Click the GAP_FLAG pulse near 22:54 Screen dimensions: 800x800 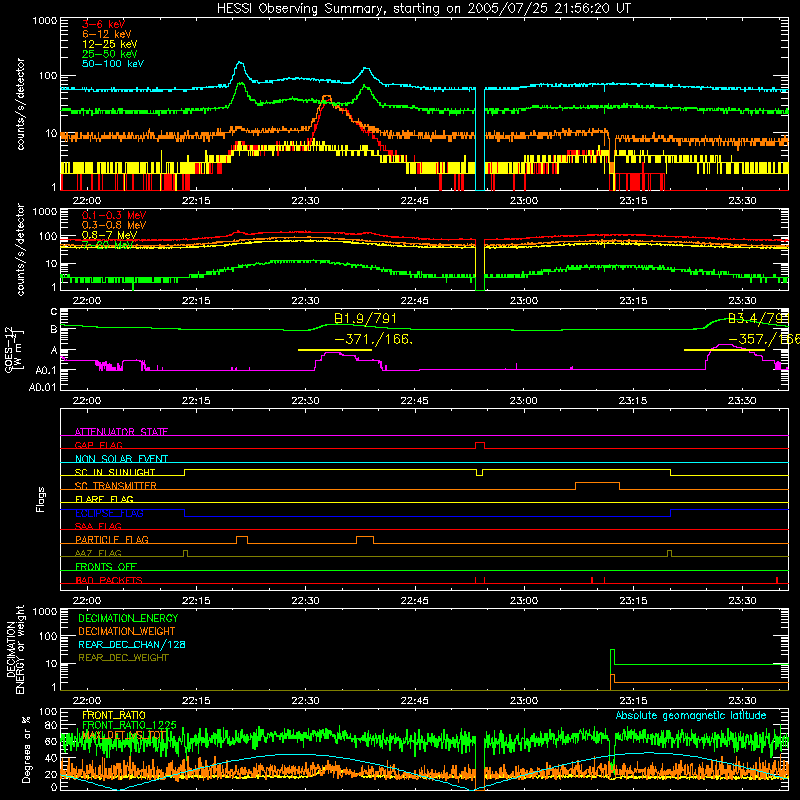click(480, 445)
